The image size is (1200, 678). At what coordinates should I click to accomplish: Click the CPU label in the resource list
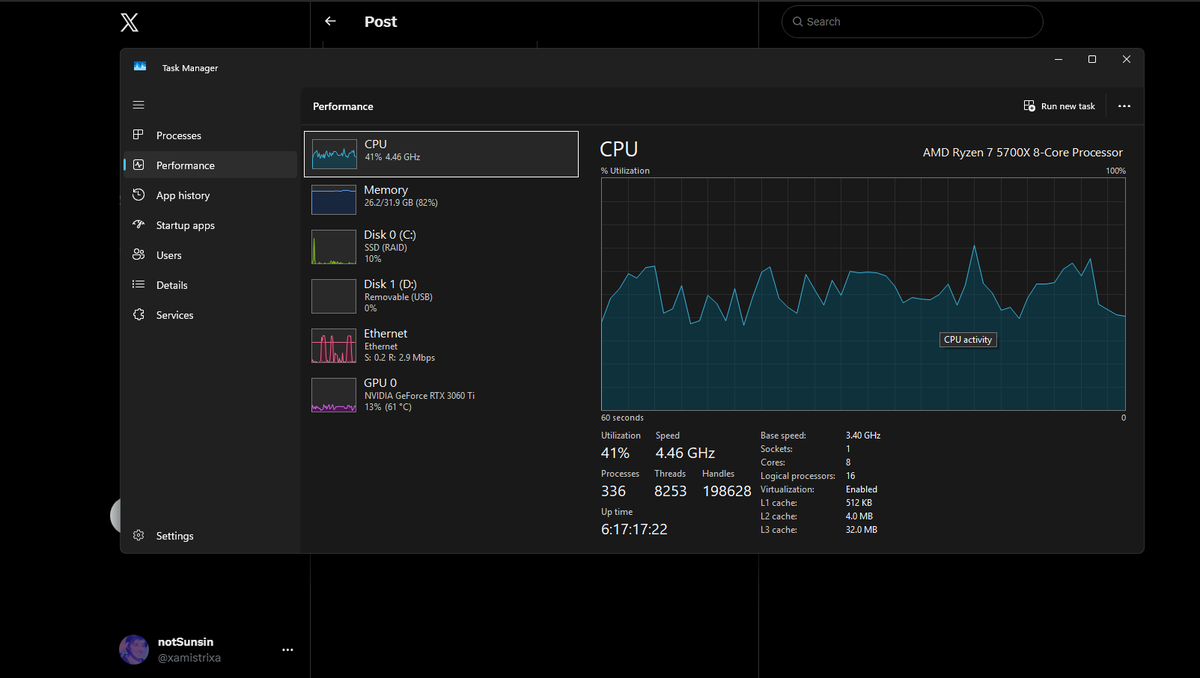375,144
